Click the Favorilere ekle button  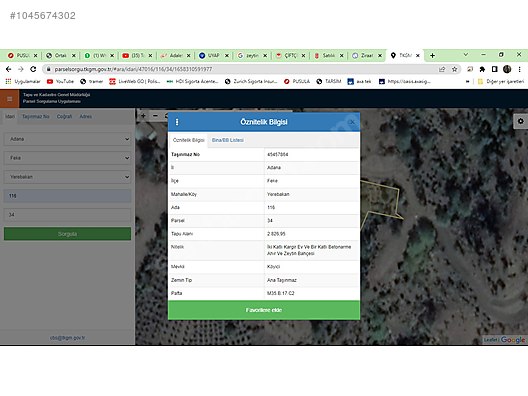pos(264,310)
